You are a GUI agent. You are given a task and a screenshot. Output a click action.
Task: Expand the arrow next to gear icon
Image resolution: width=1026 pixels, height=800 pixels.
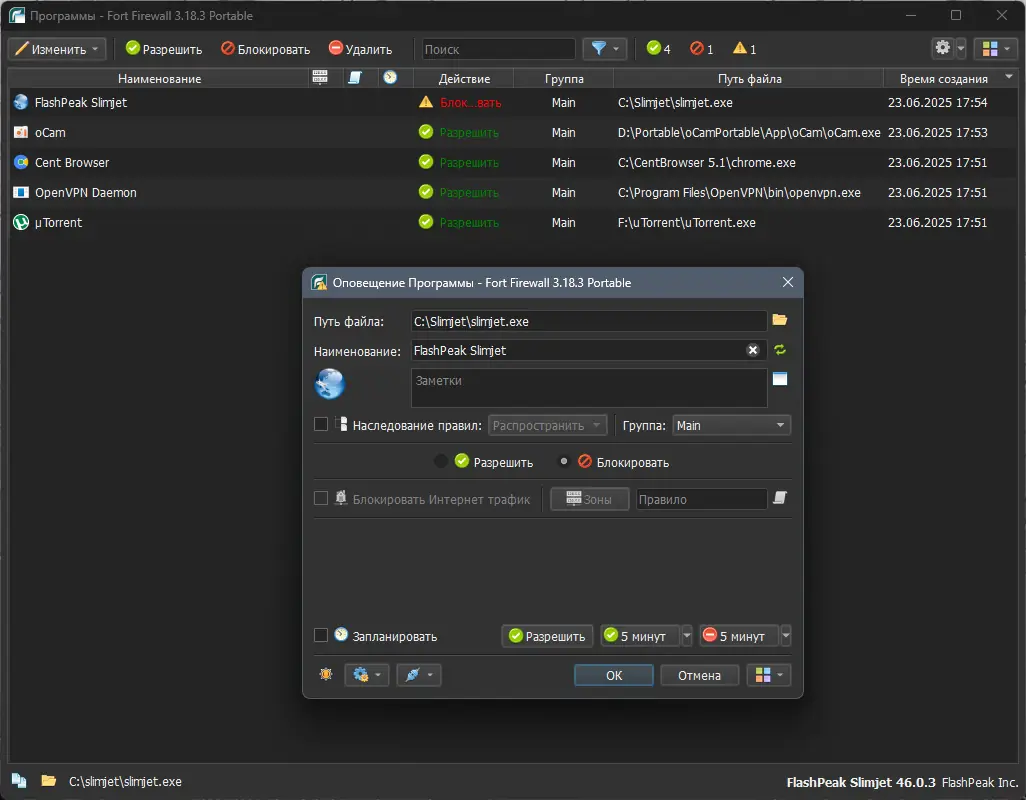click(961, 48)
